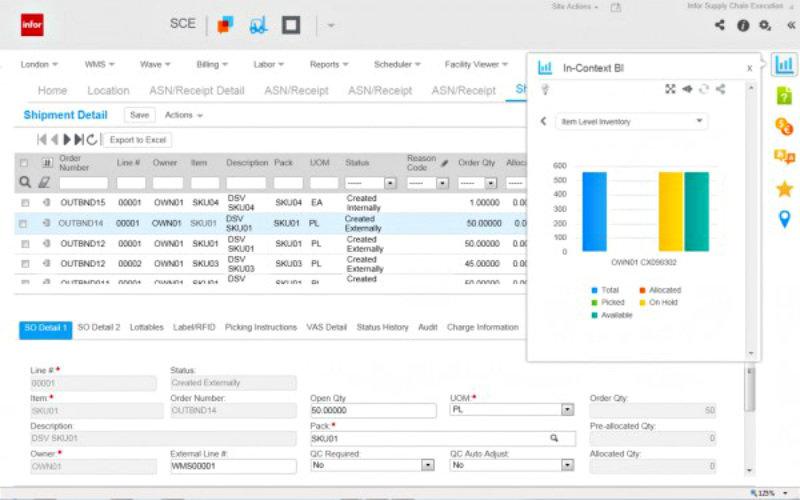Click the forklift icon in top bar

(258, 25)
